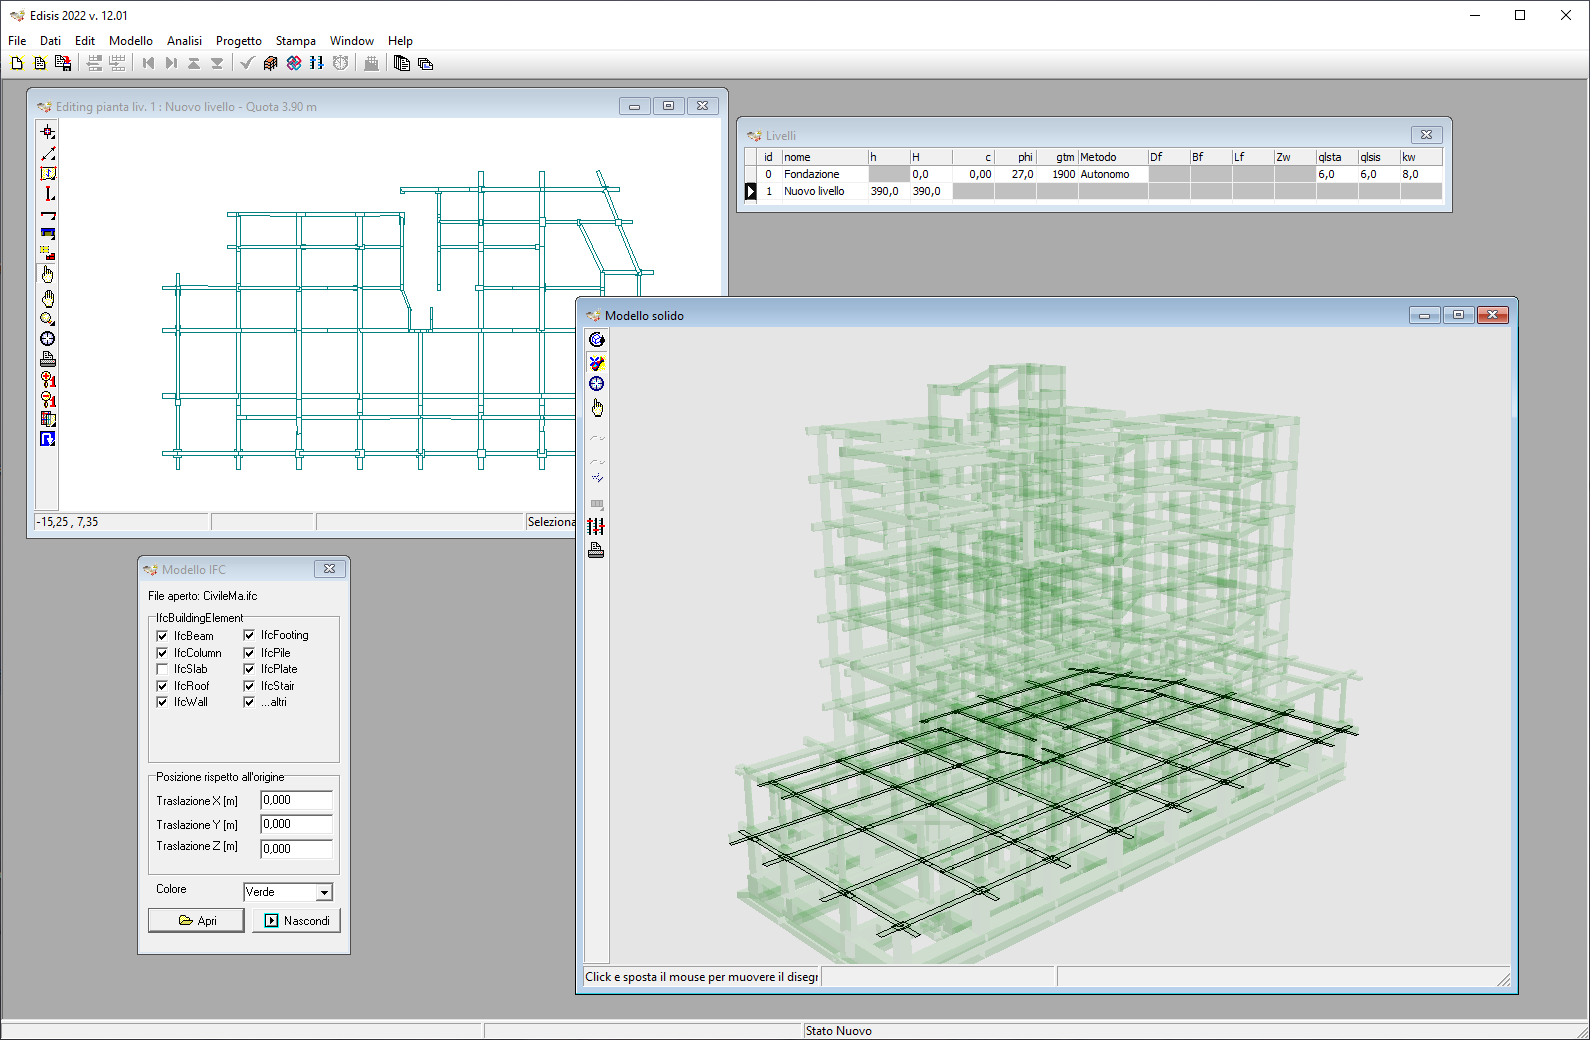
Task: Toggle the IfcPile checkbox
Action: point(249,653)
